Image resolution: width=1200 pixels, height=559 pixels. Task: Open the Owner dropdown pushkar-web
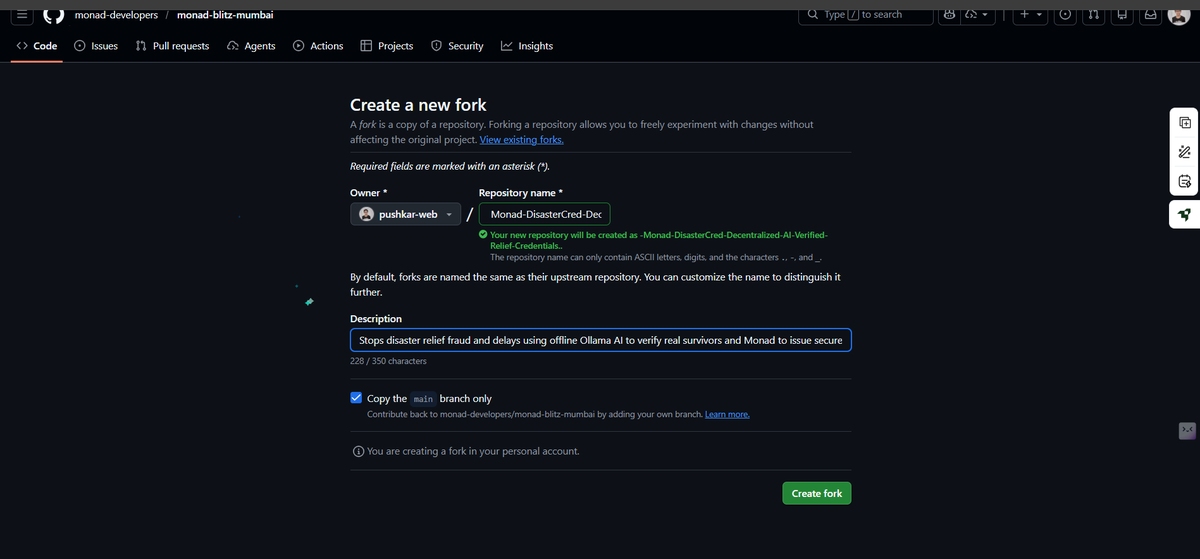(x=406, y=214)
